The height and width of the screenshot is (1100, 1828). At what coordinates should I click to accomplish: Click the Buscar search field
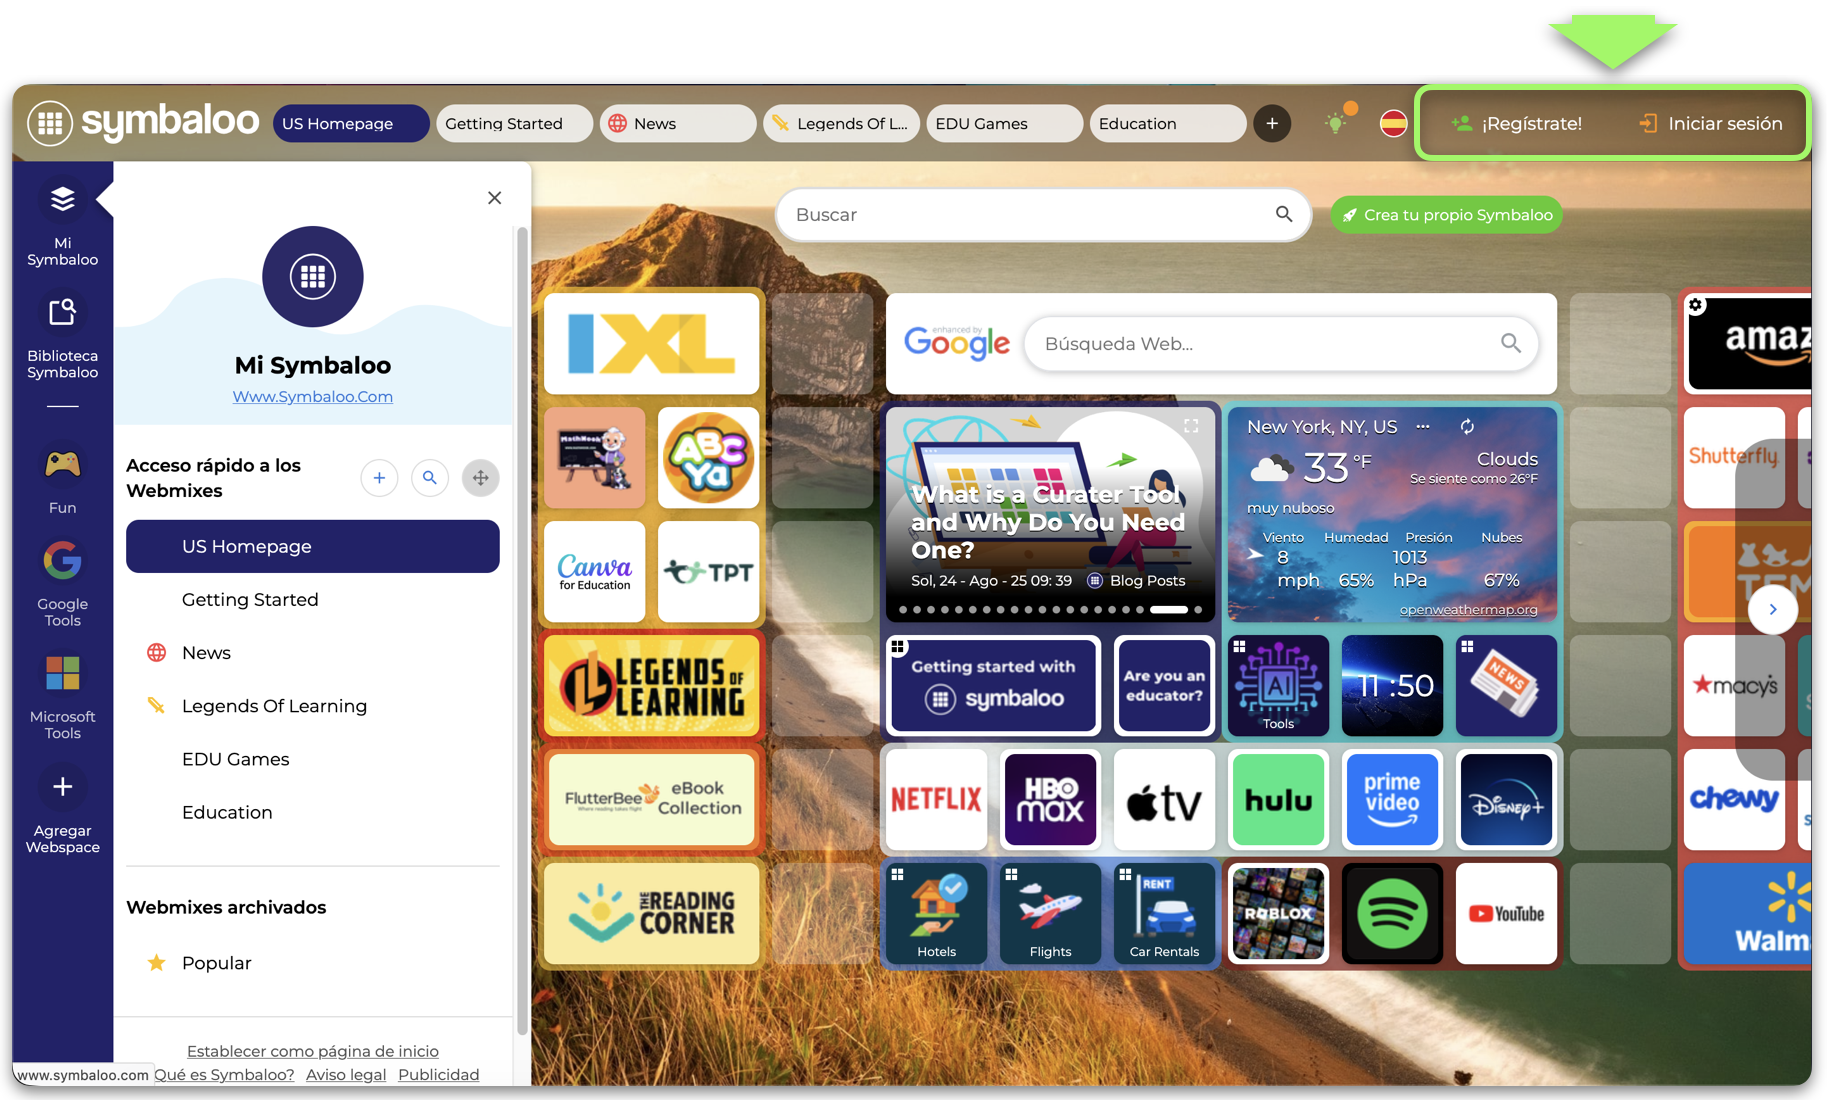point(1043,215)
